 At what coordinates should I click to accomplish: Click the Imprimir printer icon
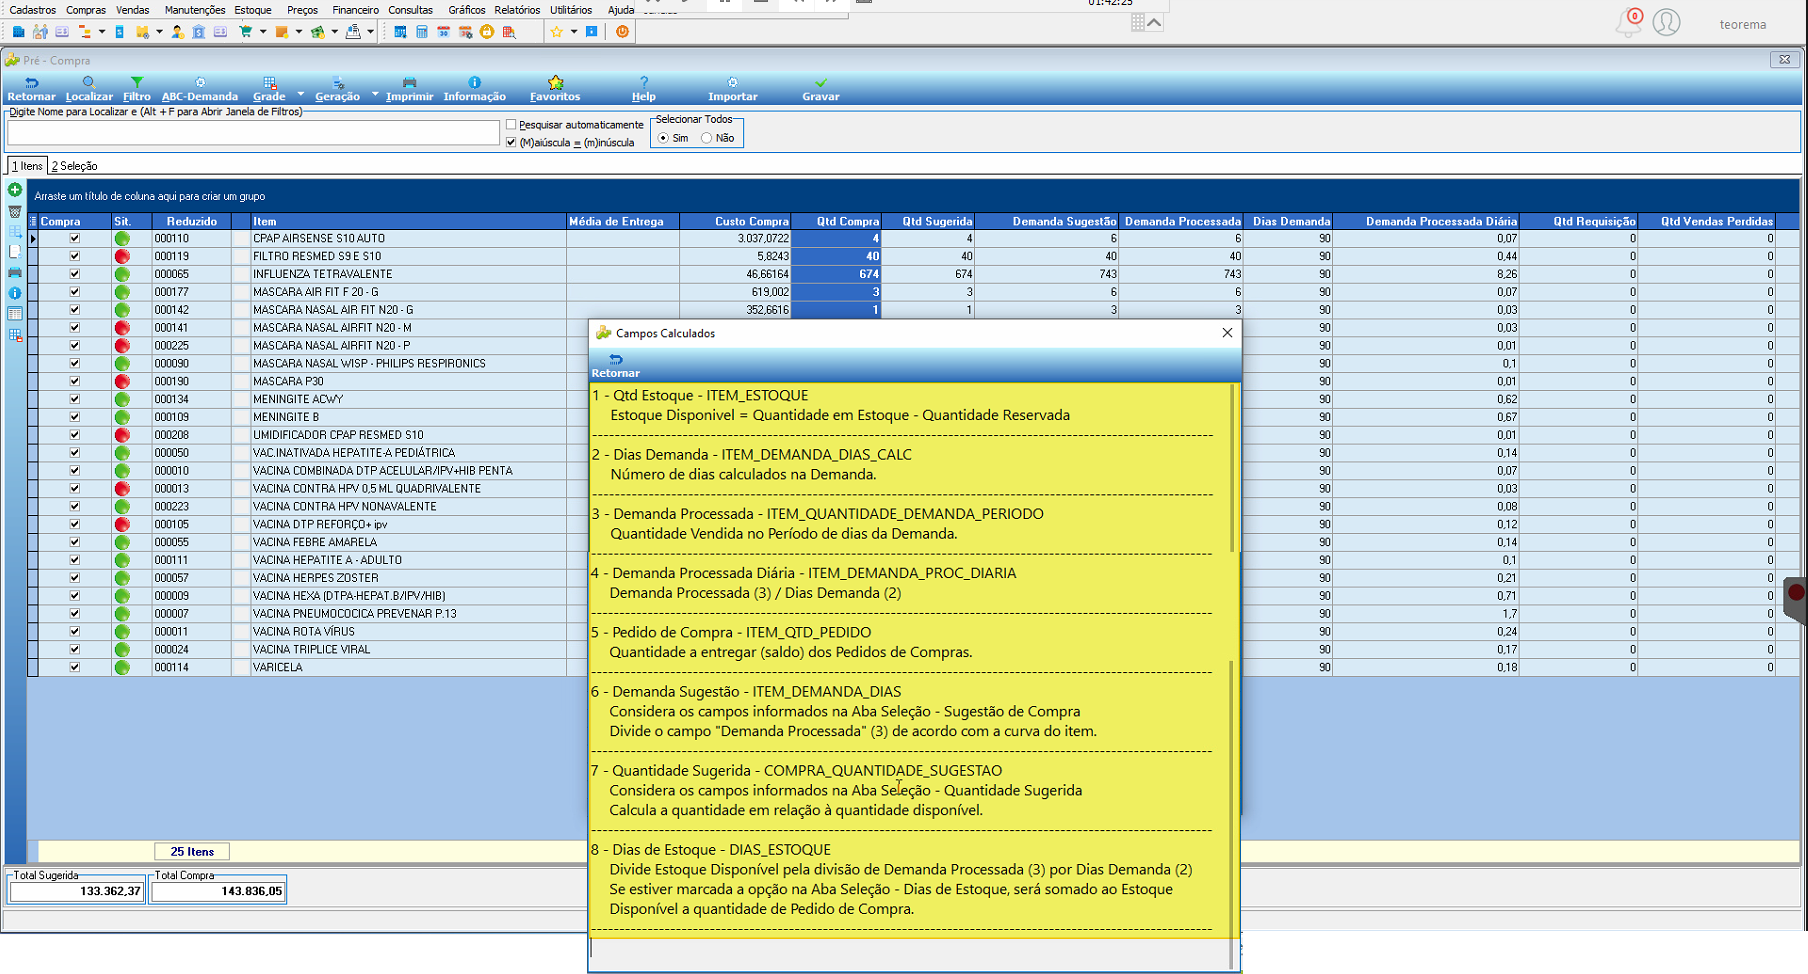point(409,83)
